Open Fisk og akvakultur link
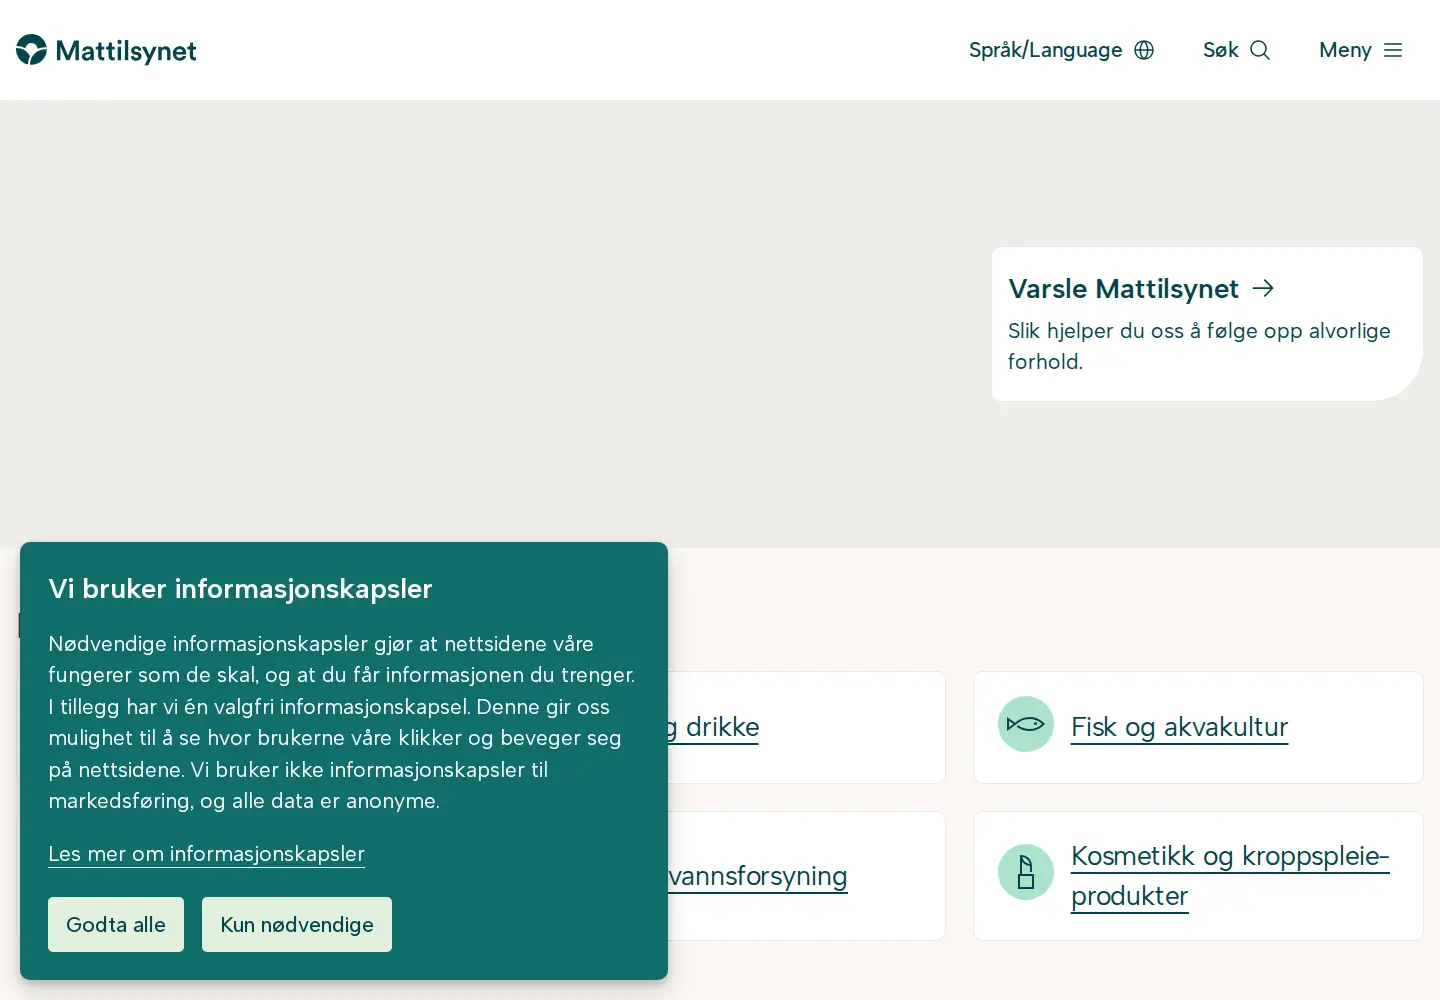This screenshot has width=1440, height=1000. click(1179, 727)
